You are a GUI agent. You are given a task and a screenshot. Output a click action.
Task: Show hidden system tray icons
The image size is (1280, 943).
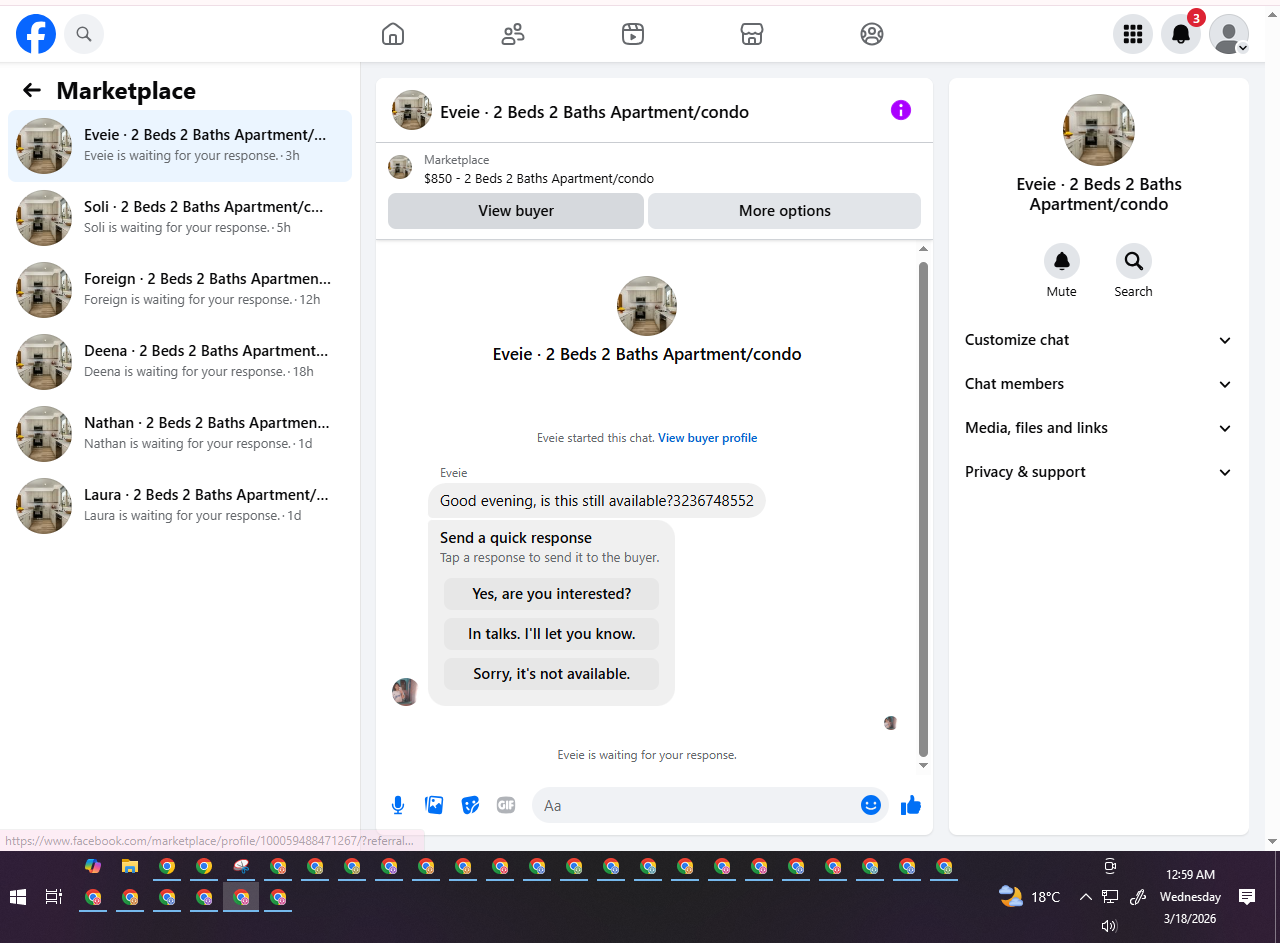[x=1086, y=897]
